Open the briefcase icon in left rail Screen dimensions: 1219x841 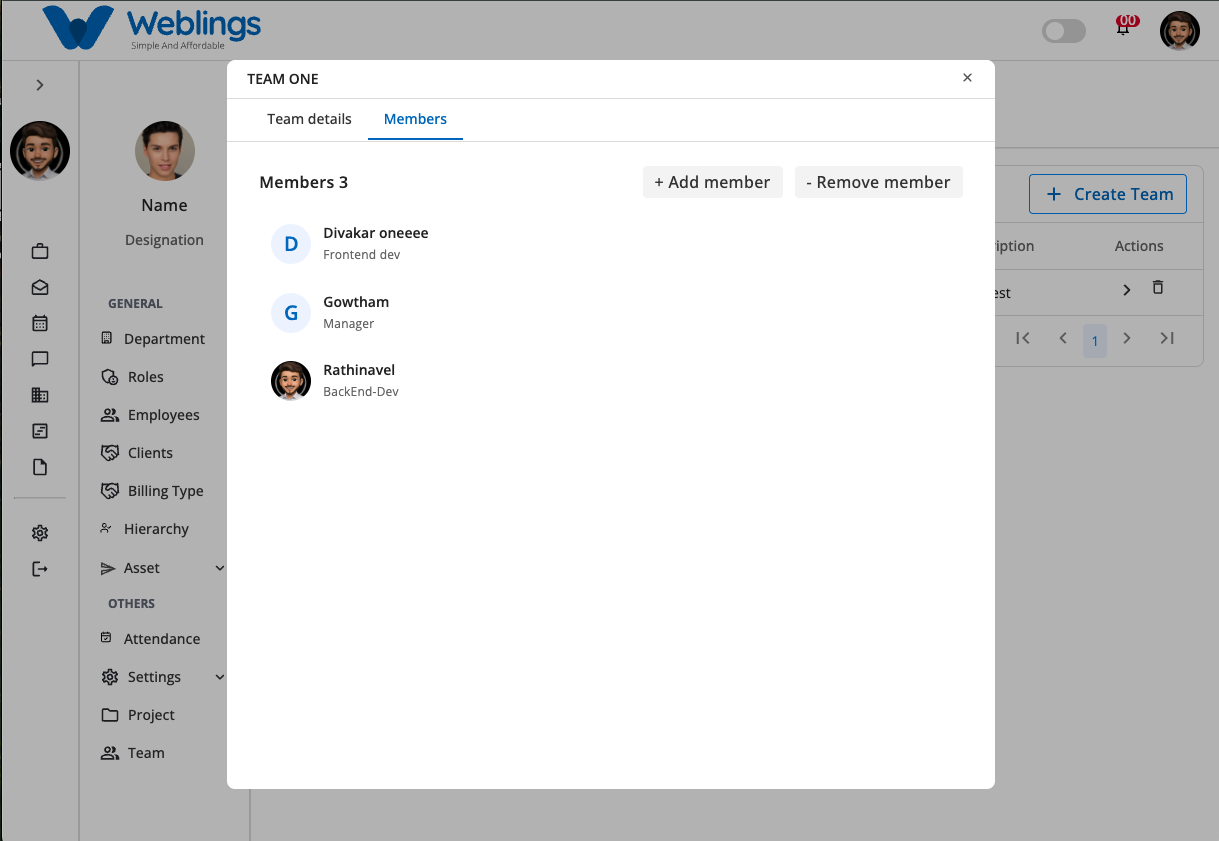pyautogui.click(x=40, y=251)
